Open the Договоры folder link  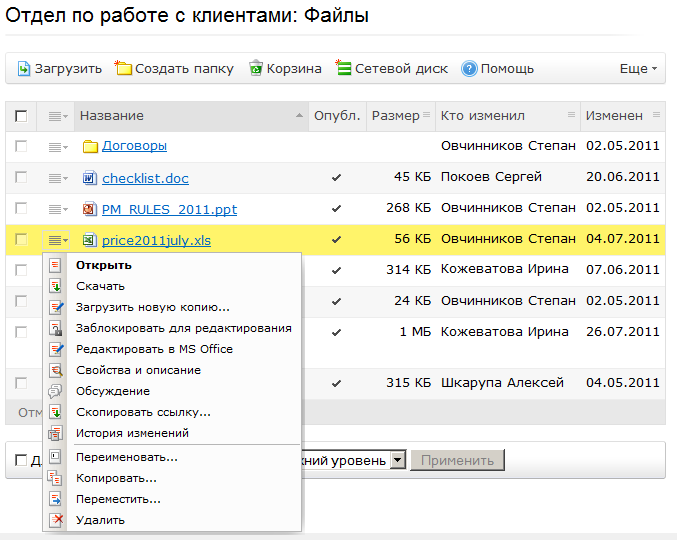pos(134,146)
